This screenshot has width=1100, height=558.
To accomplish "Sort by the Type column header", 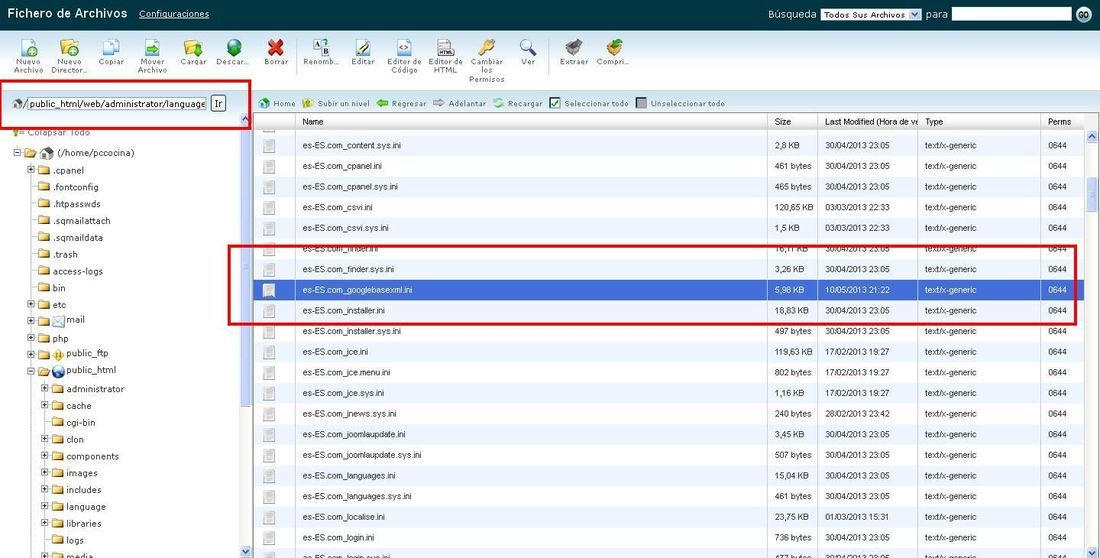I will [x=979, y=121].
